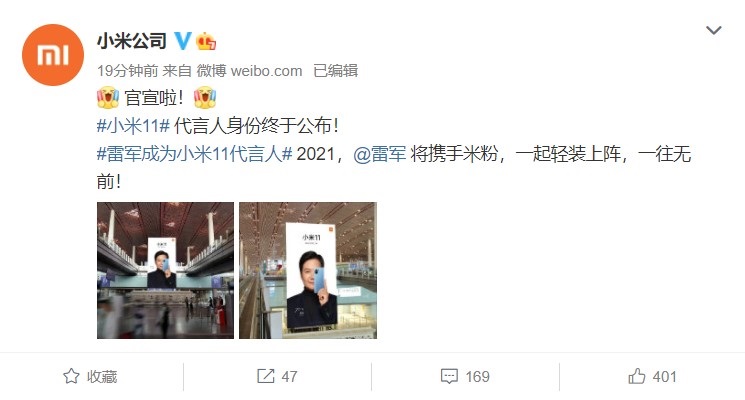Open the #雷军成为小米11代言人# hashtag topic

tap(194, 154)
